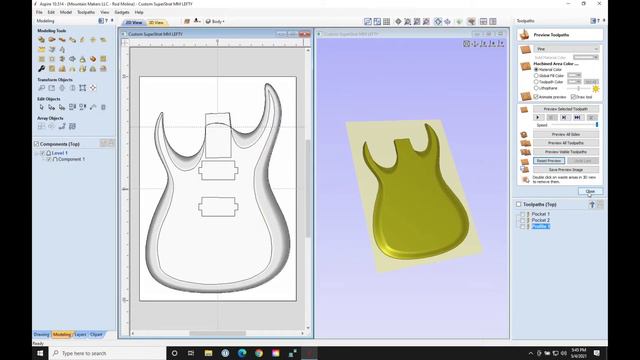Open the Toolpath Color picker dropdown
640x360 pixels.
(574, 82)
